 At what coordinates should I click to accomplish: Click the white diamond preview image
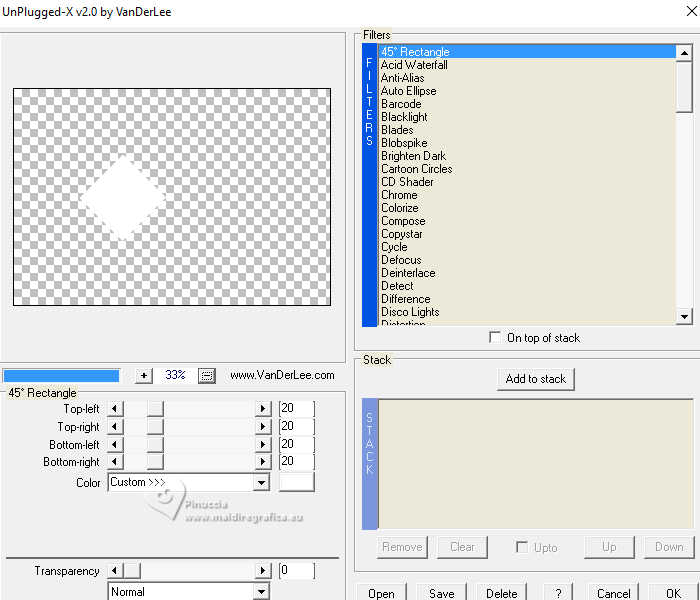tap(124, 197)
